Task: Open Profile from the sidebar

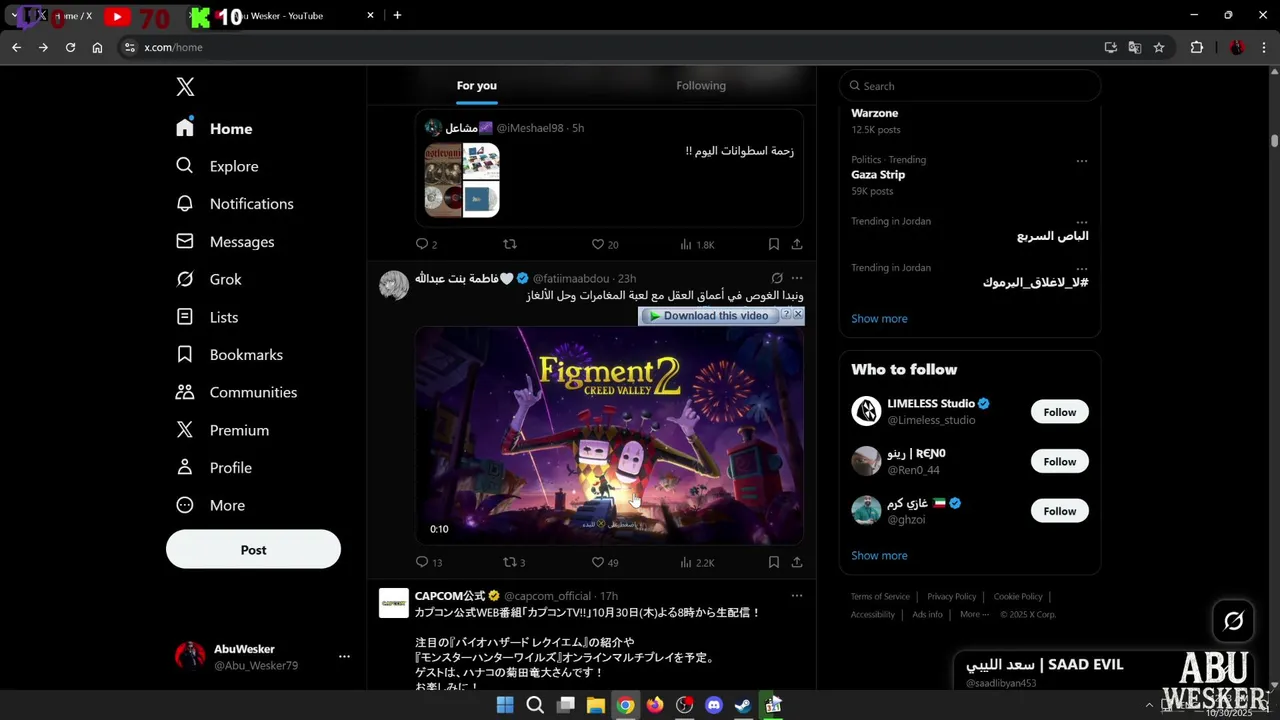Action: [213, 467]
